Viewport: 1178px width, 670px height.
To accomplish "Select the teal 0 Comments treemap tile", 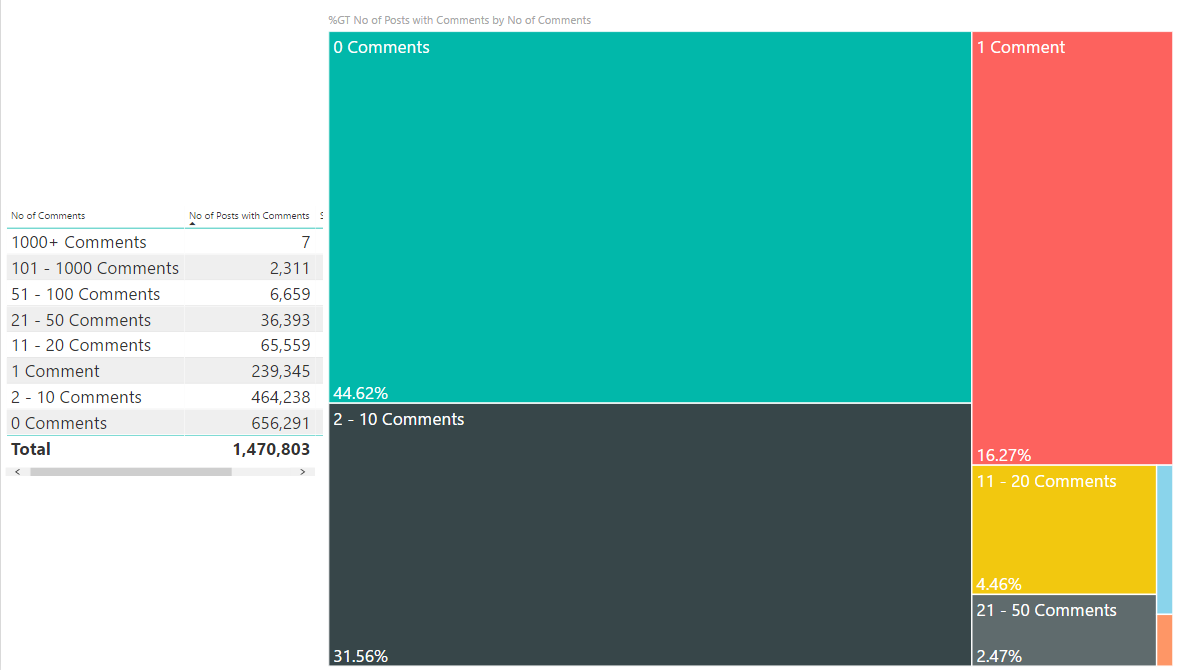I will (x=650, y=217).
